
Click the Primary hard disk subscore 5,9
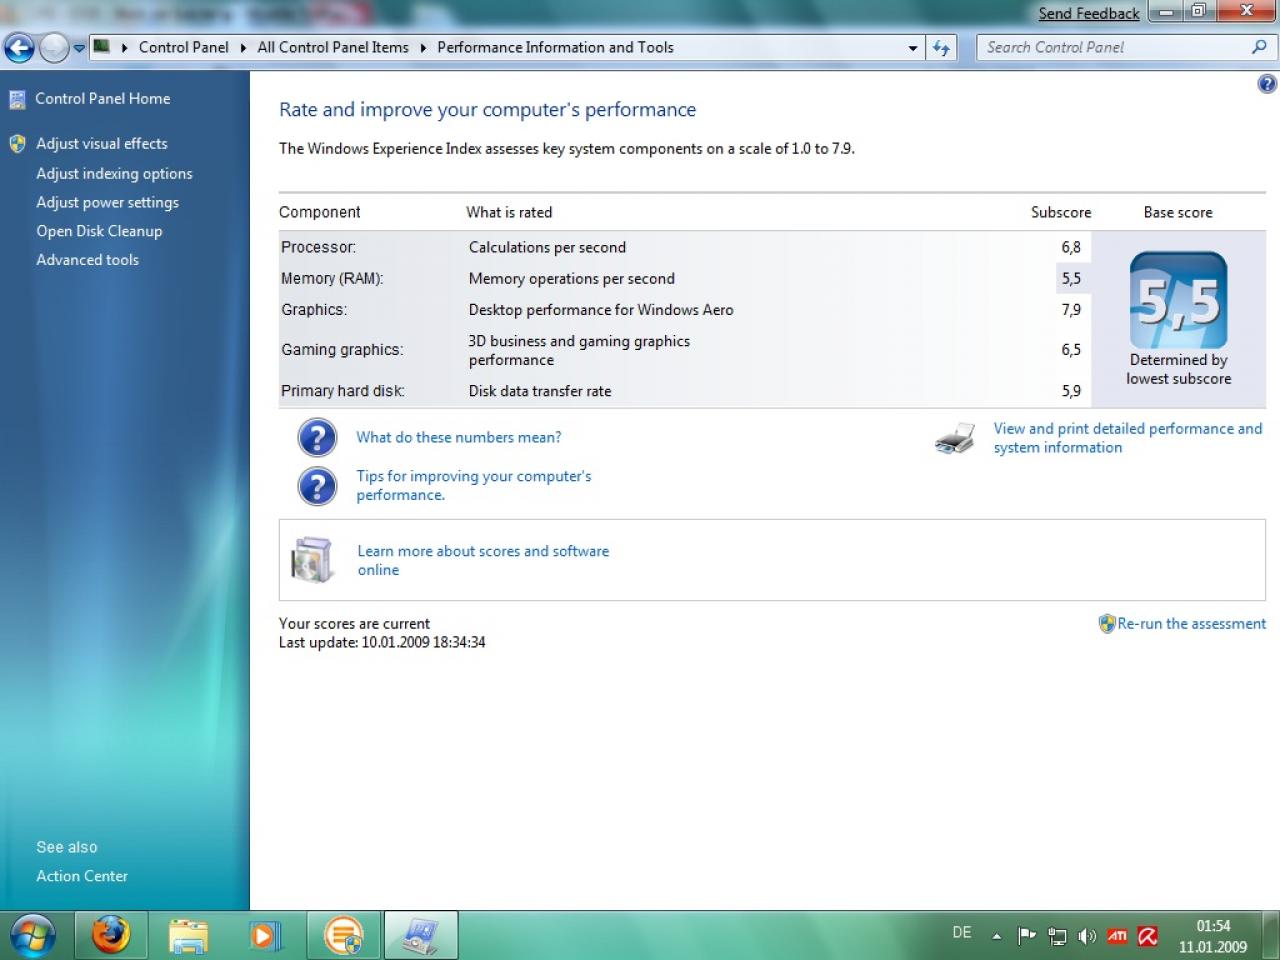pos(1071,391)
